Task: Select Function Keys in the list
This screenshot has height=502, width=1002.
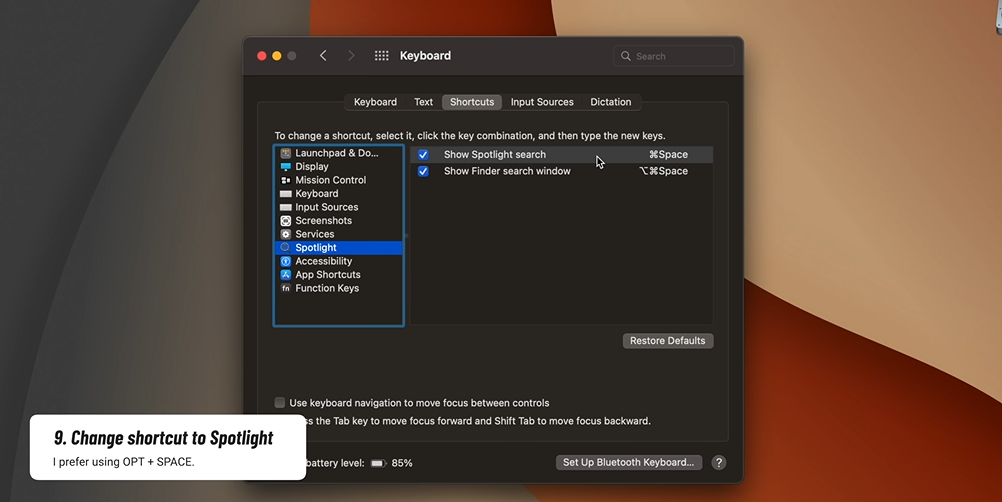Action: pyautogui.click(x=339, y=288)
